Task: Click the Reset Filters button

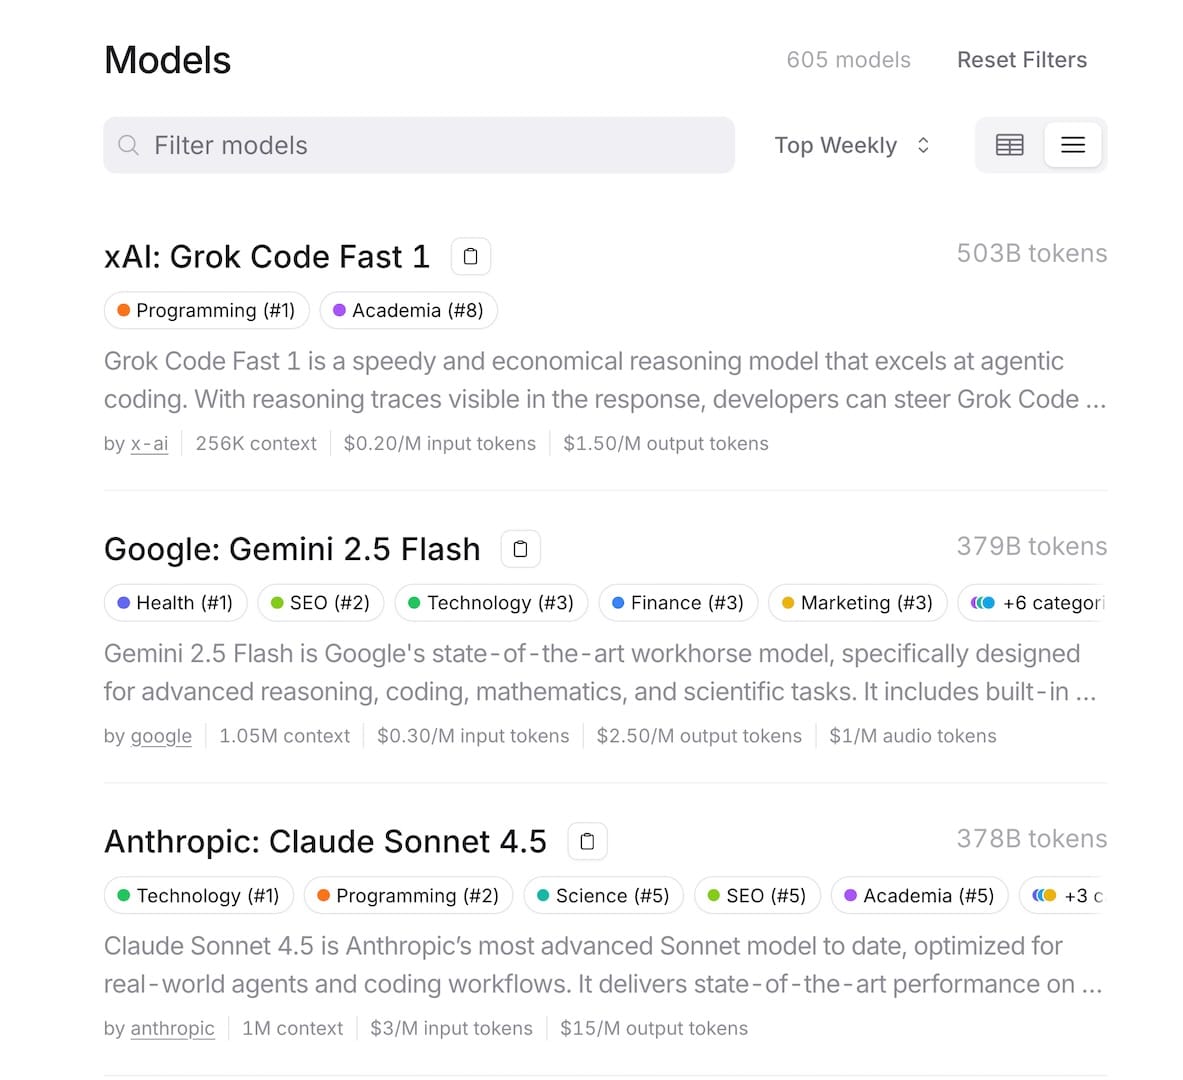Action: (1021, 60)
